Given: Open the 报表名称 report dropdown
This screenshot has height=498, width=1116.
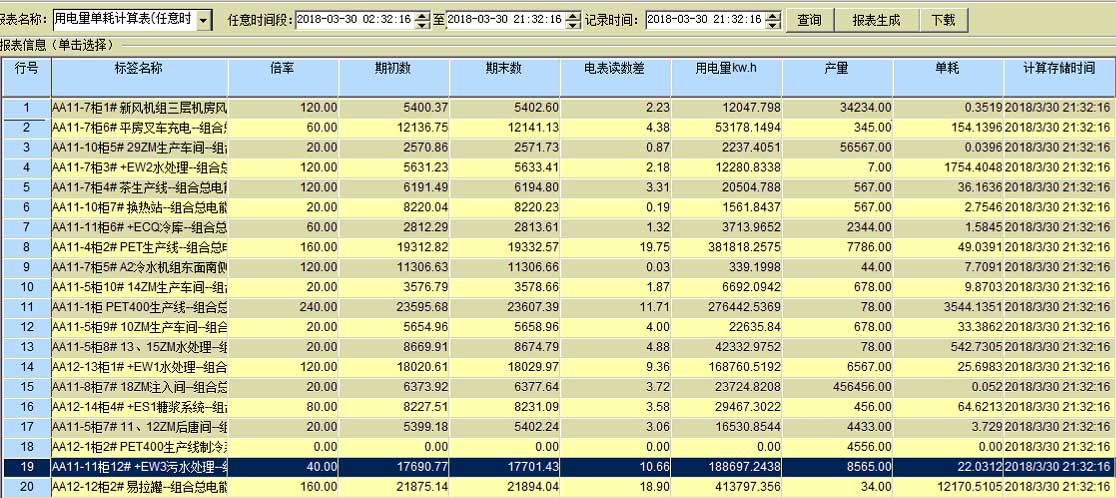Looking at the screenshot, I should (x=204, y=20).
